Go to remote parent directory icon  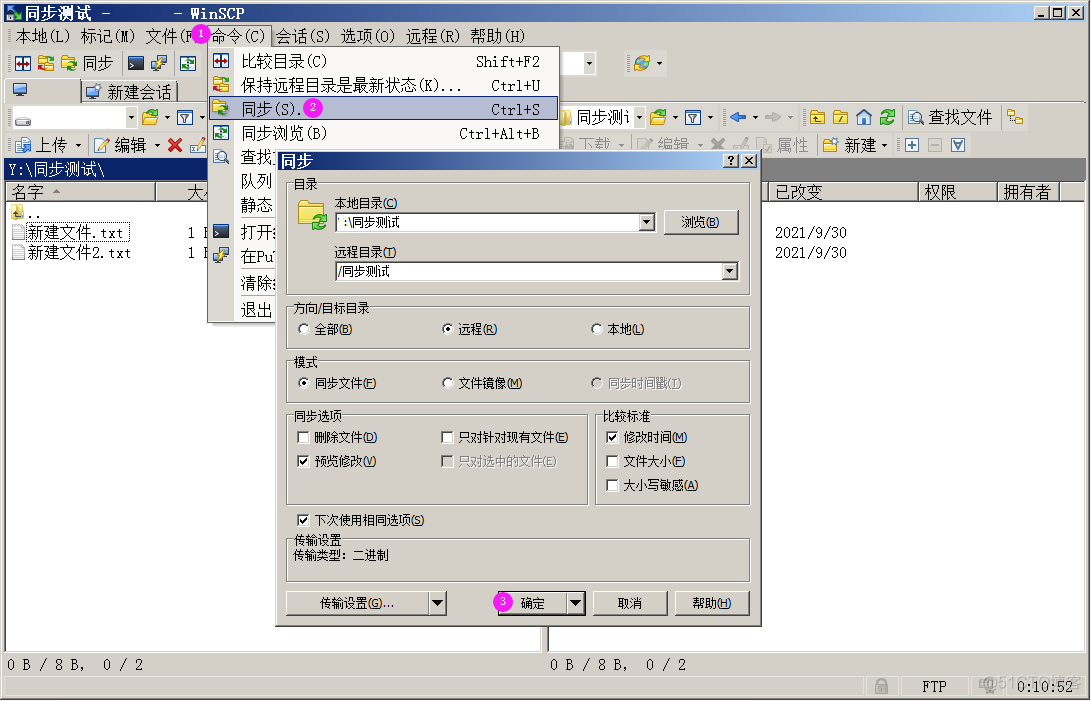(818, 118)
